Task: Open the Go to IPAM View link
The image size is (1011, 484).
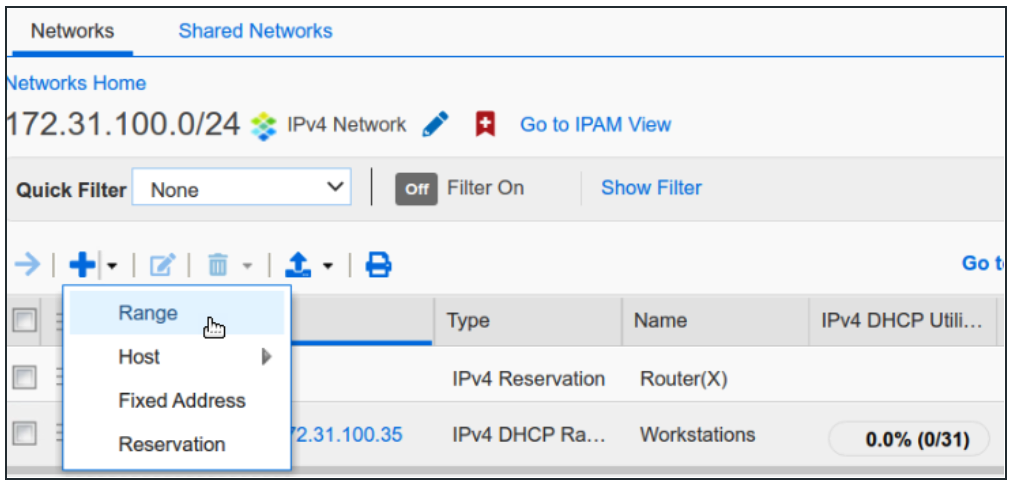Action: (595, 125)
